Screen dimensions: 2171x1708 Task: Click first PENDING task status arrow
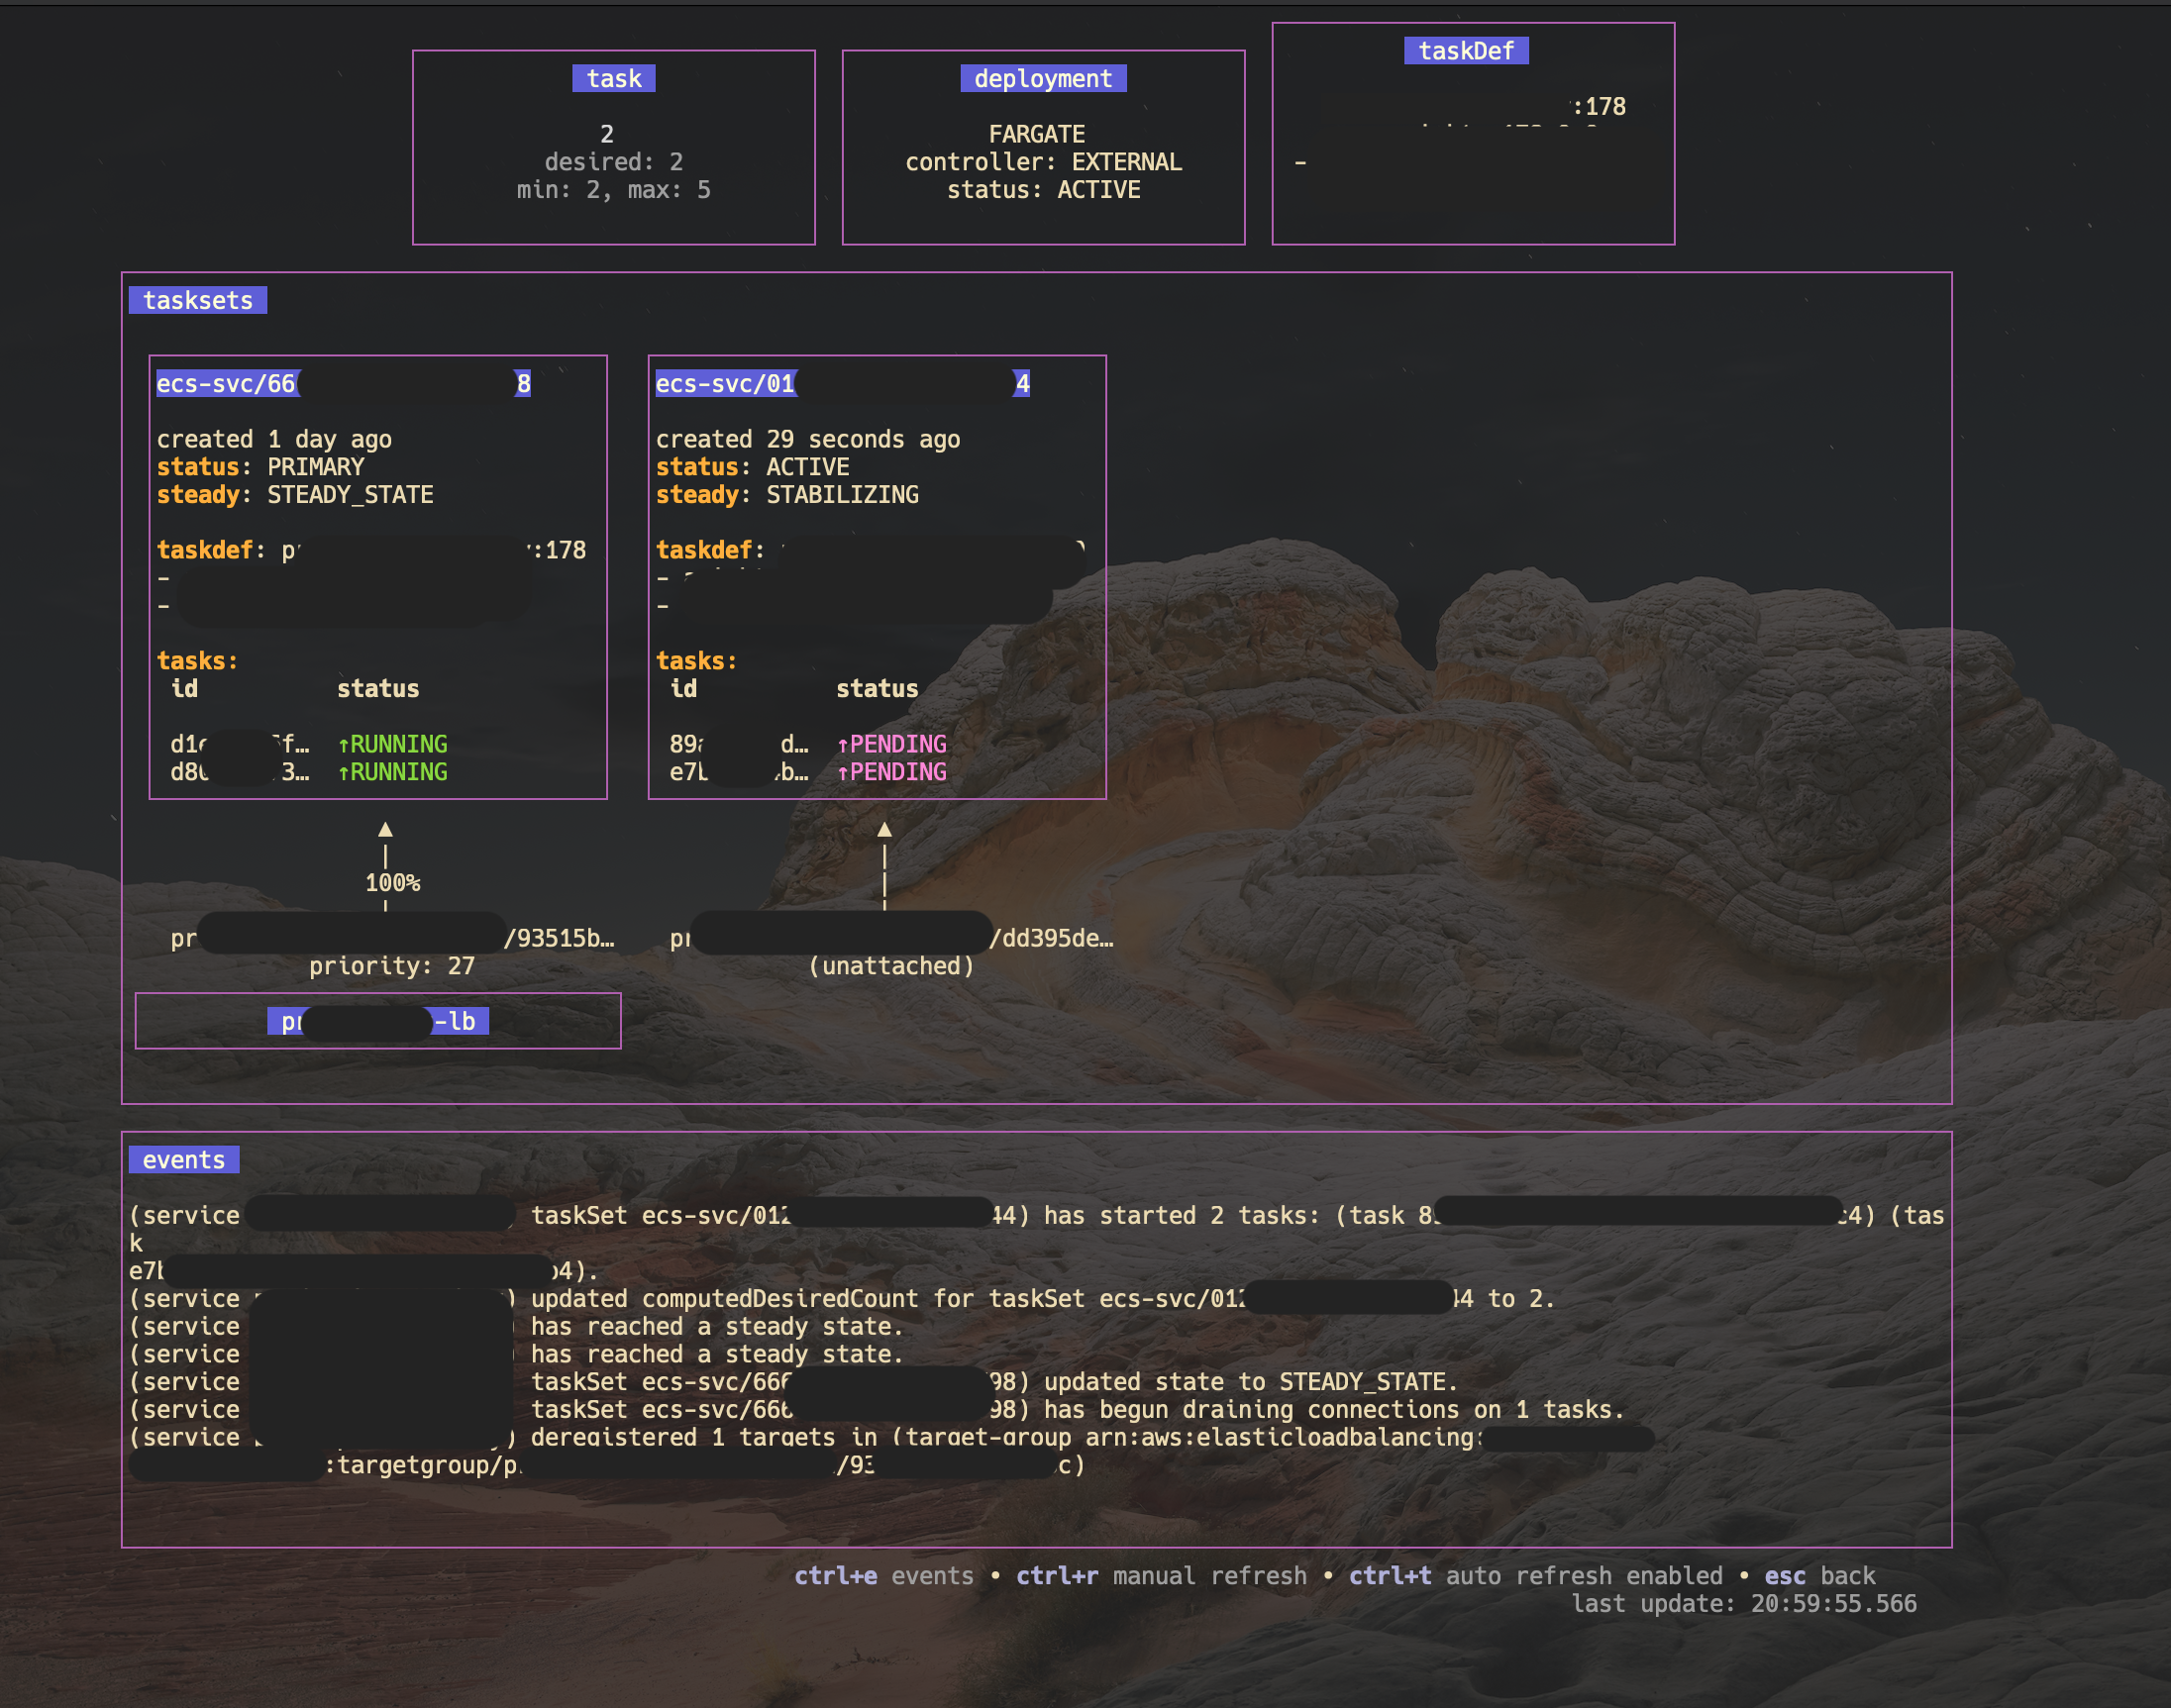click(x=842, y=744)
